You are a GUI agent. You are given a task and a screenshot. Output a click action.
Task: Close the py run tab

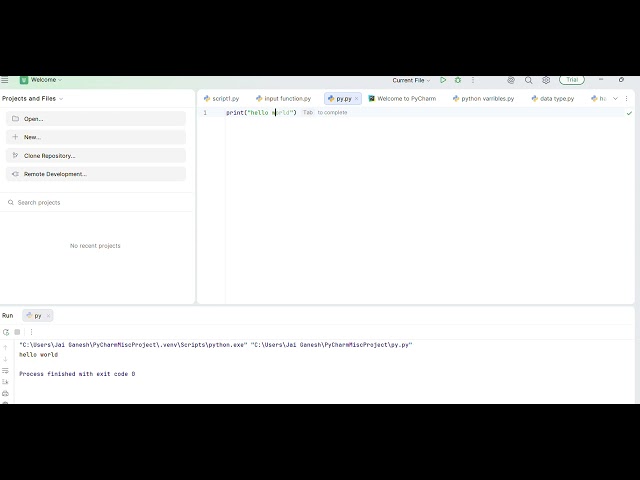click(48, 316)
